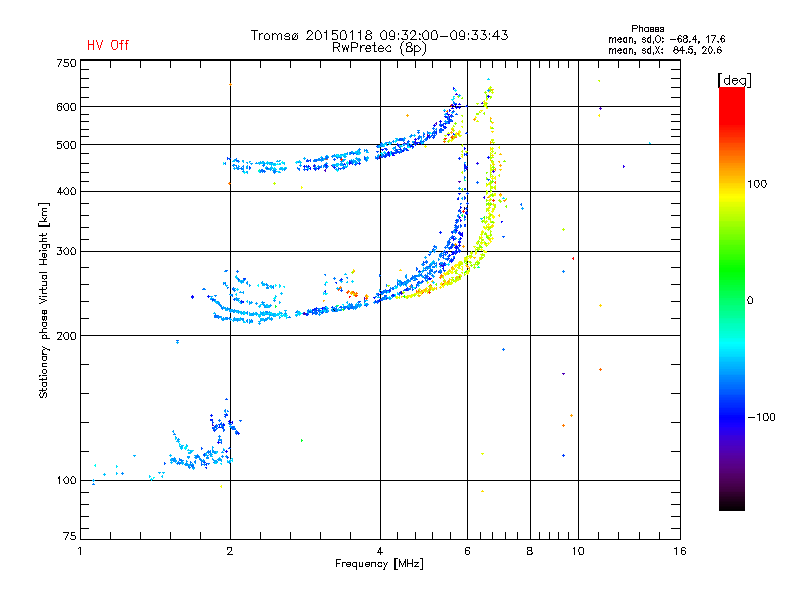Click the y-axis '600' tick label

click(66, 107)
